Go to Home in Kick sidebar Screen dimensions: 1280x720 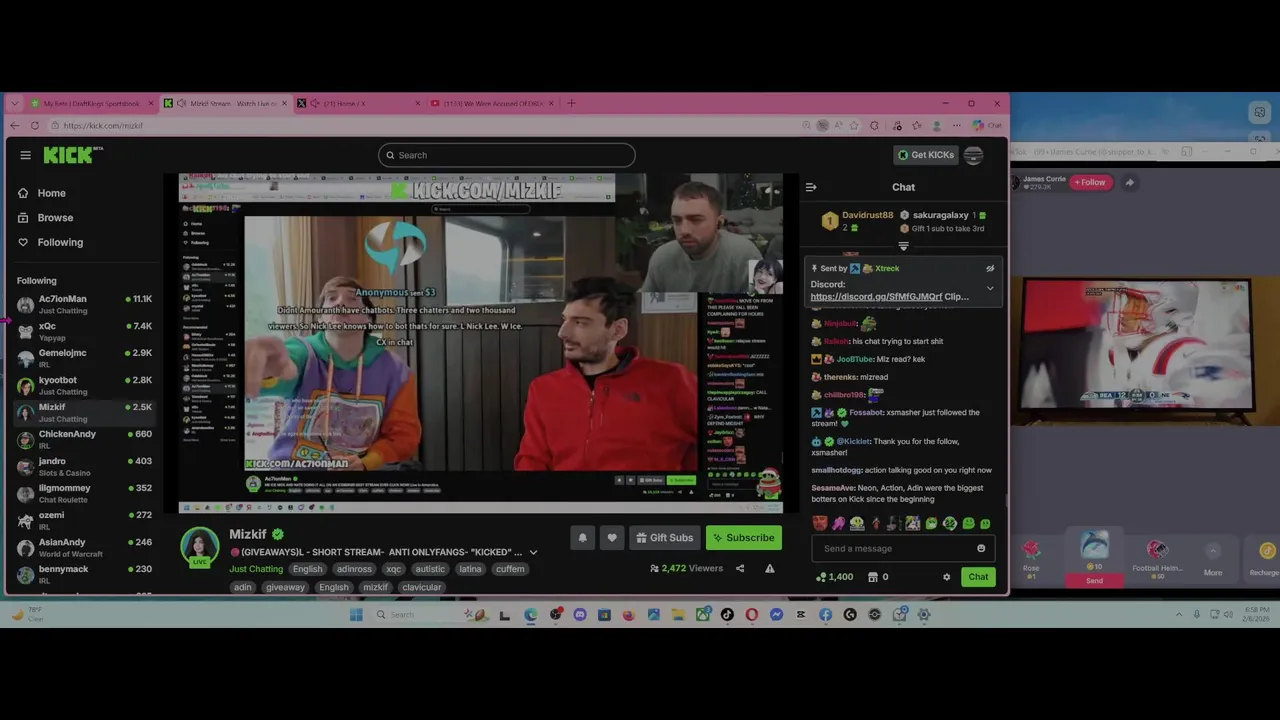[x=42, y=193]
